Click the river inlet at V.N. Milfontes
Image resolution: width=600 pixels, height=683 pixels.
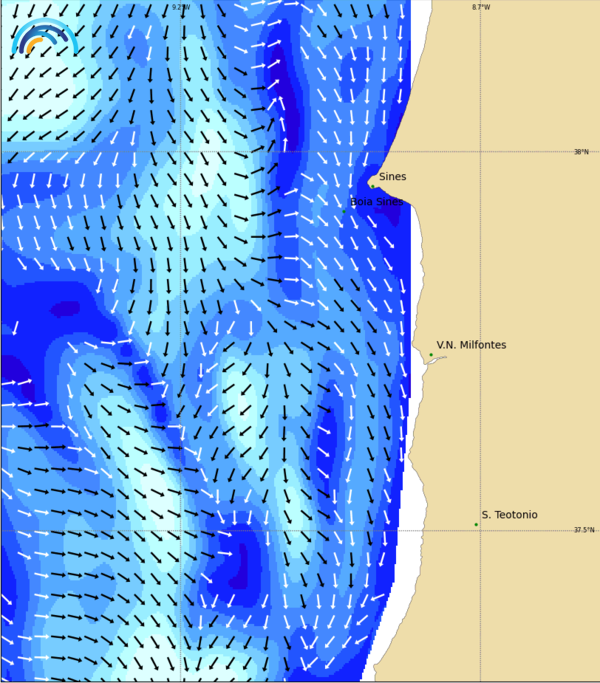coord(434,360)
